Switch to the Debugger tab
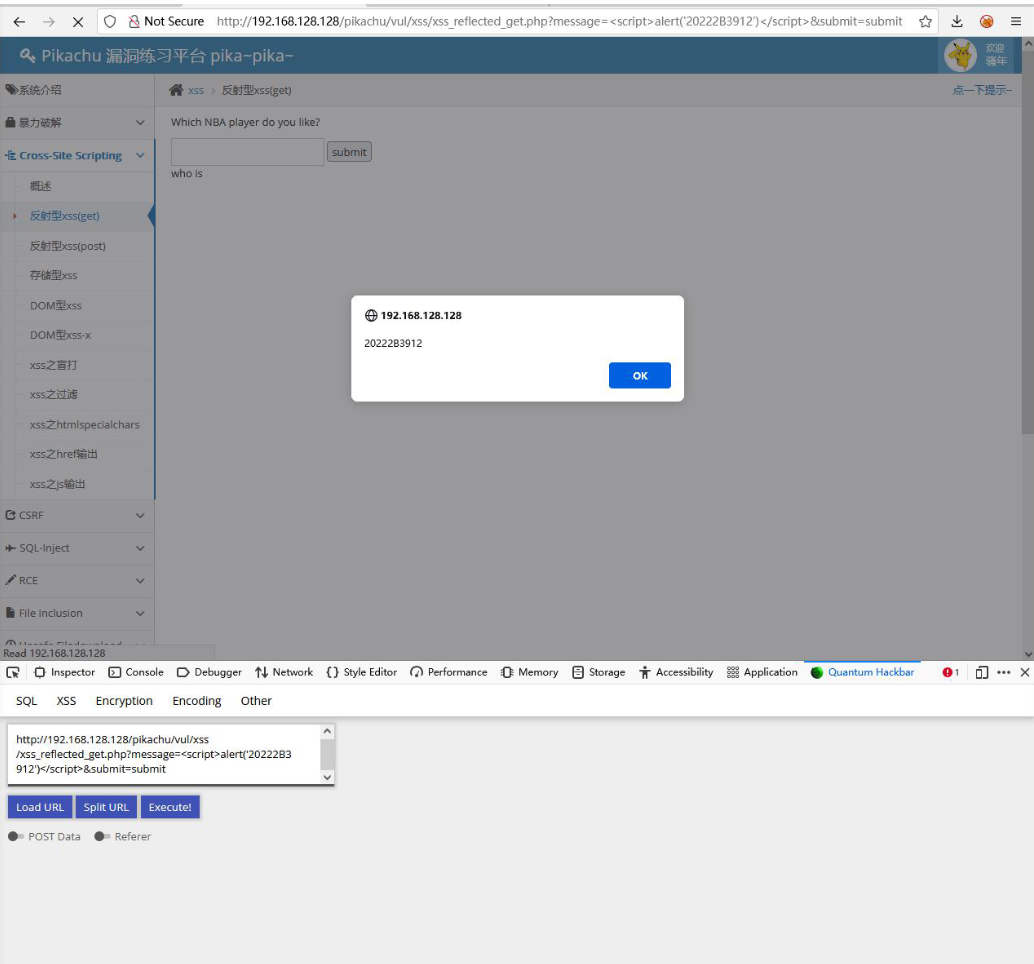This screenshot has height=964, width=1034. (x=209, y=672)
